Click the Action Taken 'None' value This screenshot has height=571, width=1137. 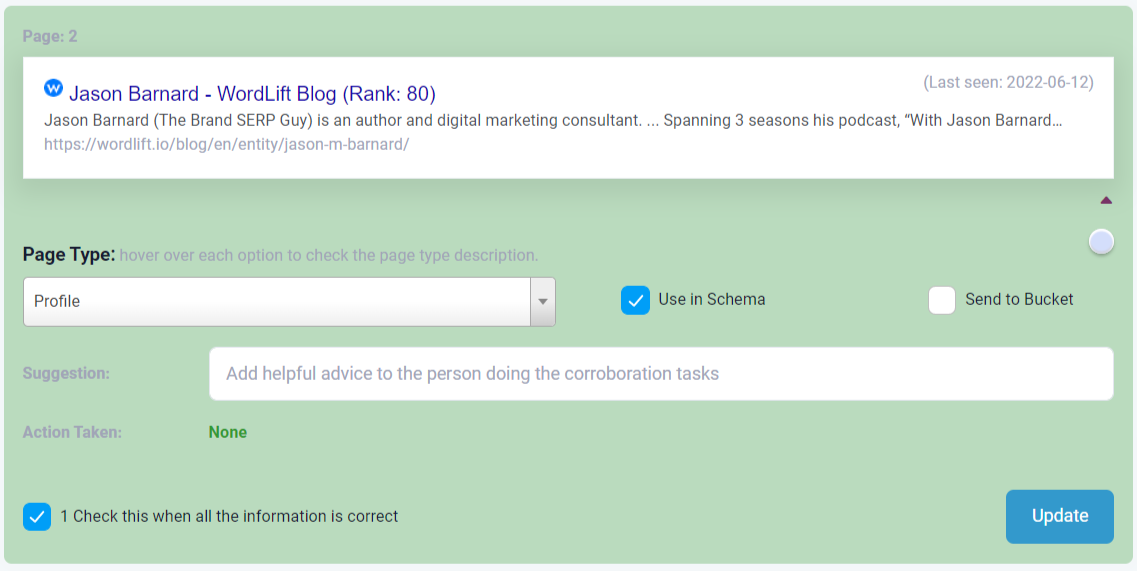click(x=228, y=432)
